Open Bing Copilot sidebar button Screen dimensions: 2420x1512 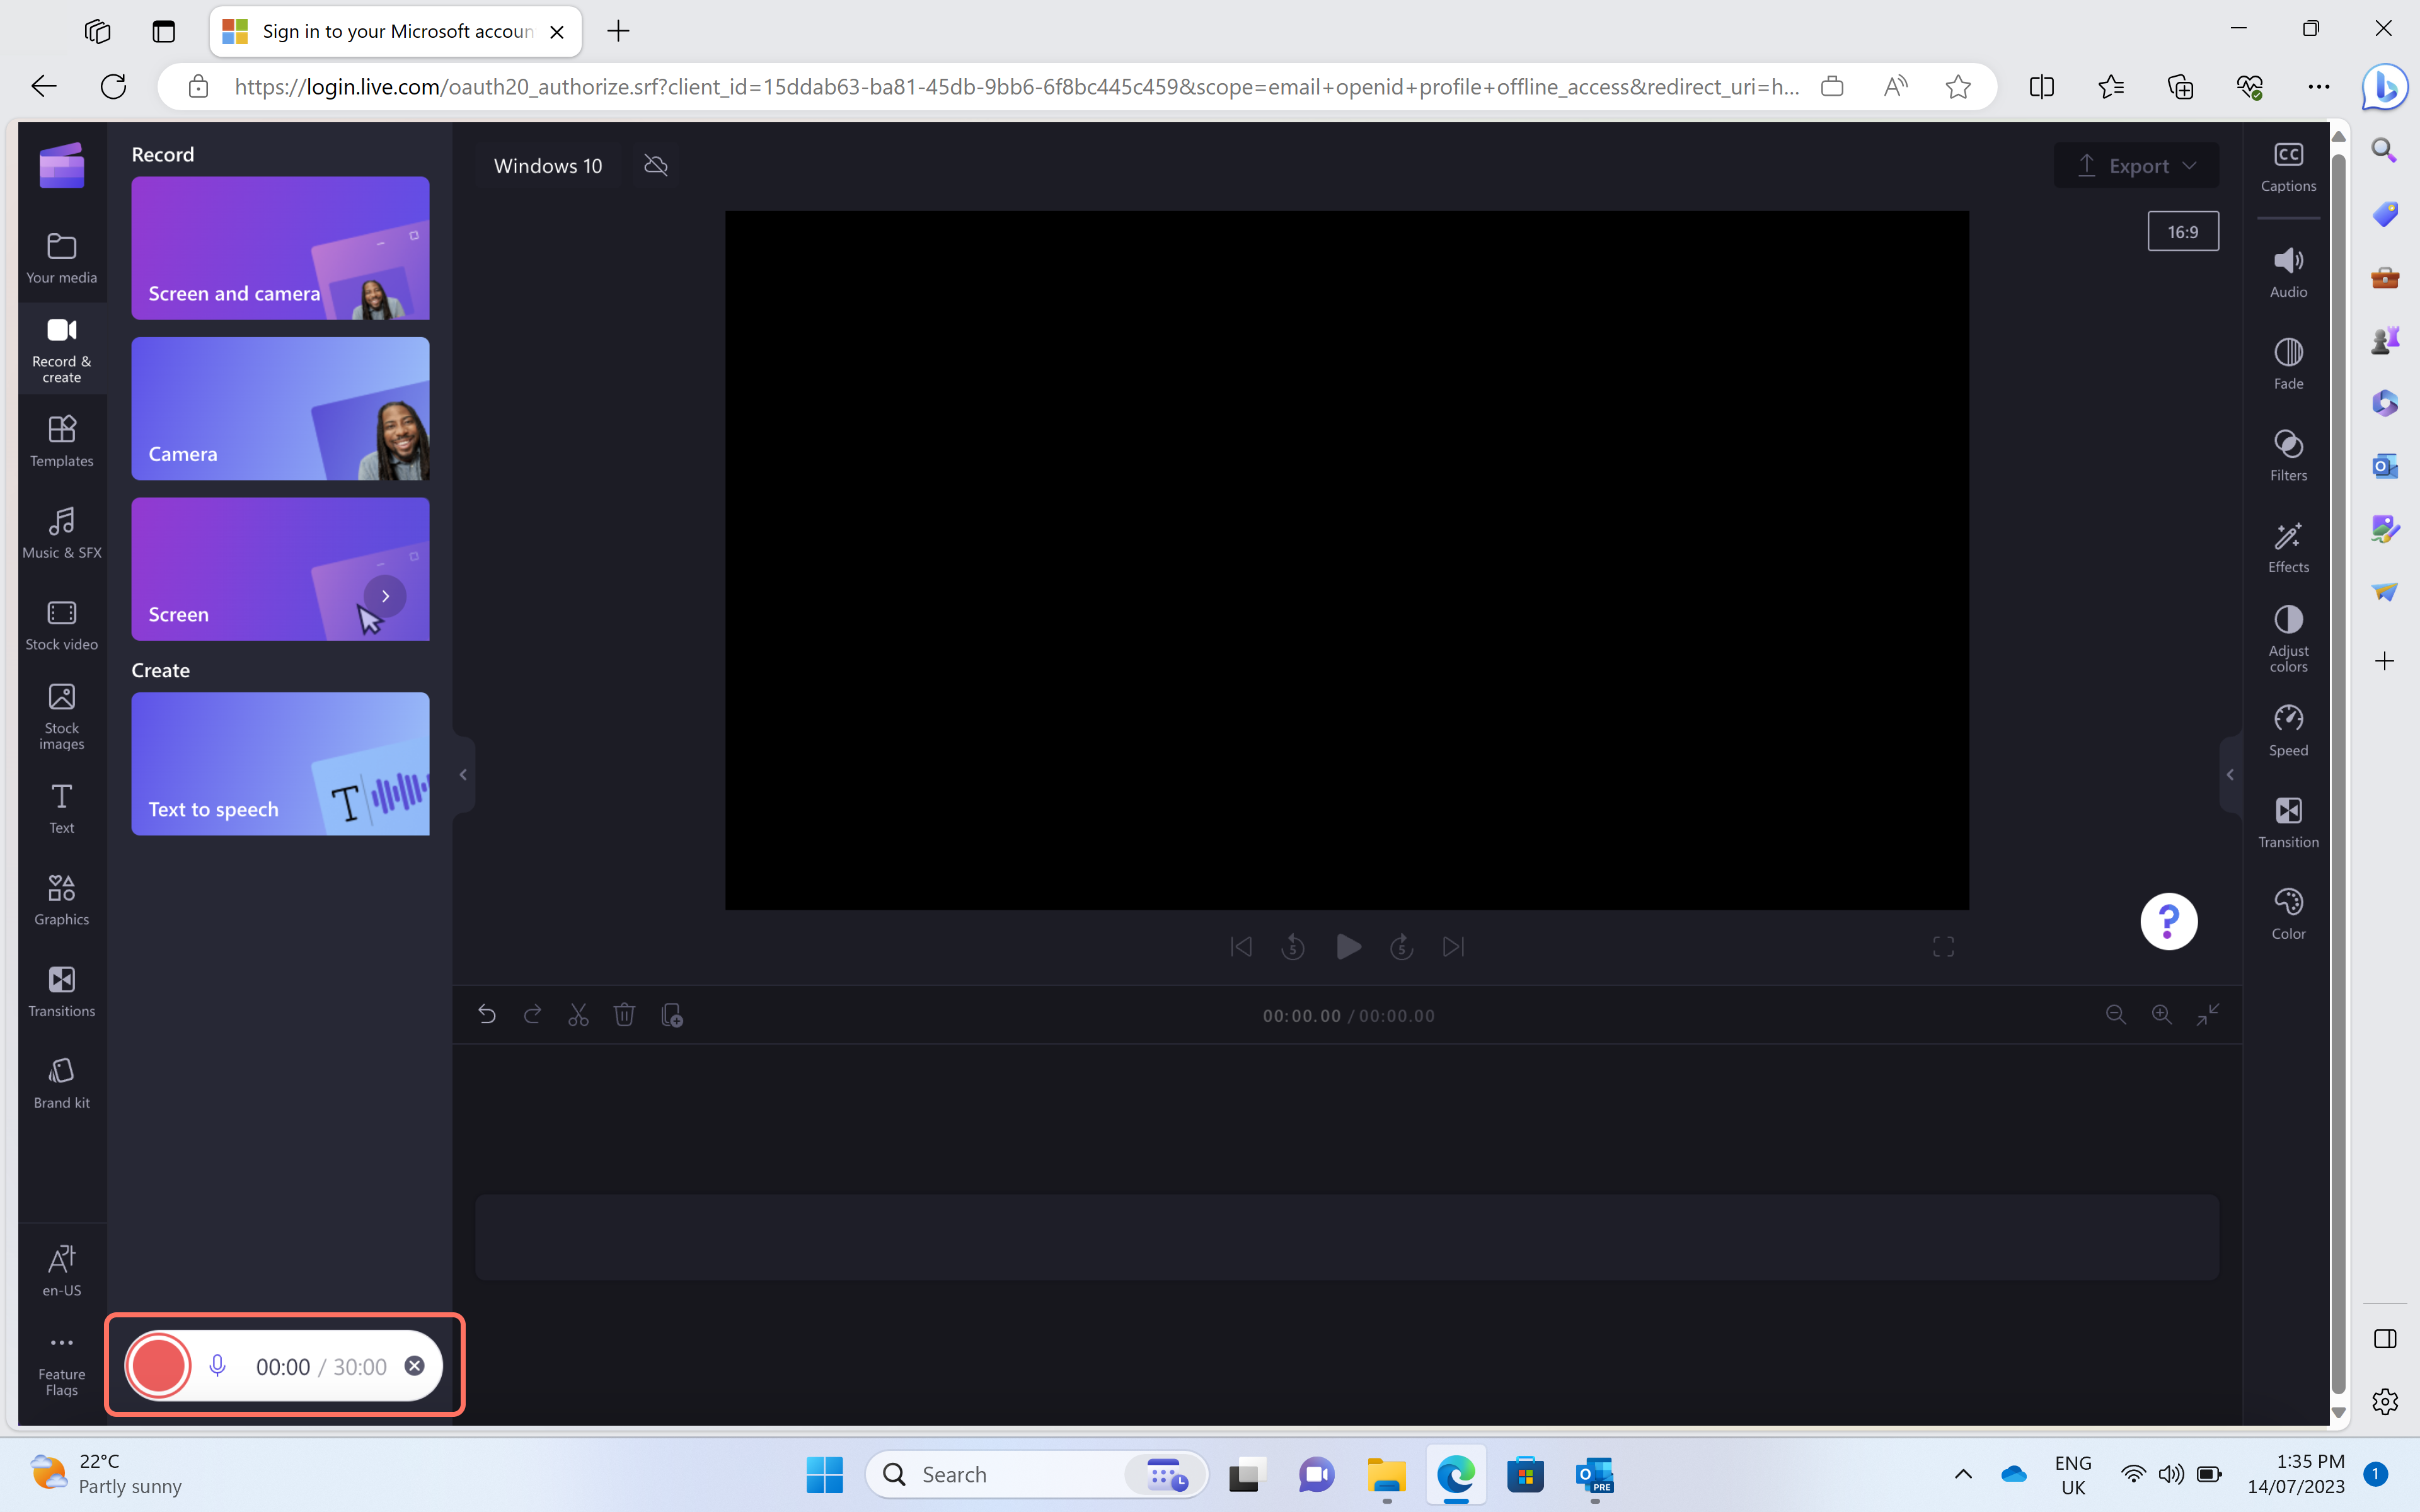[2385, 87]
